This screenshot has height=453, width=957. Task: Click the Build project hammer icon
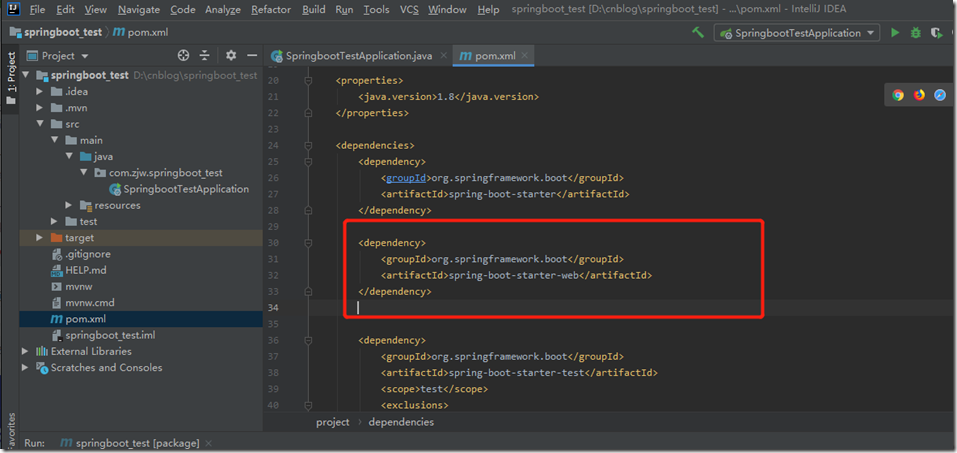click(x=698, y=32)
